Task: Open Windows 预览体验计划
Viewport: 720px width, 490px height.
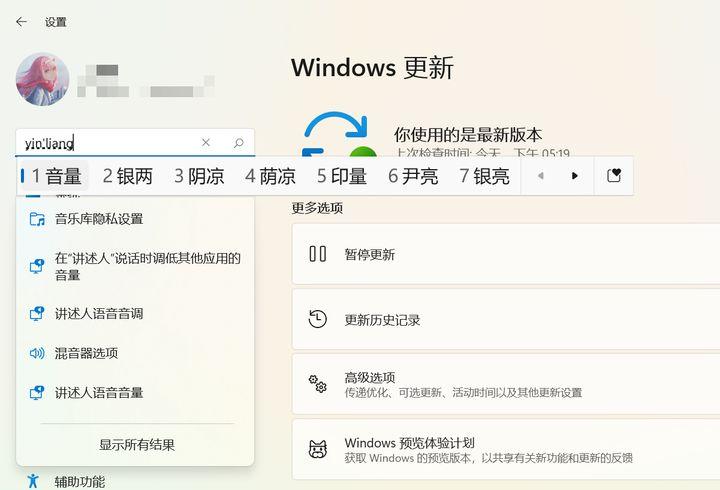Action: pyautogui.click(x=506, y=450)
